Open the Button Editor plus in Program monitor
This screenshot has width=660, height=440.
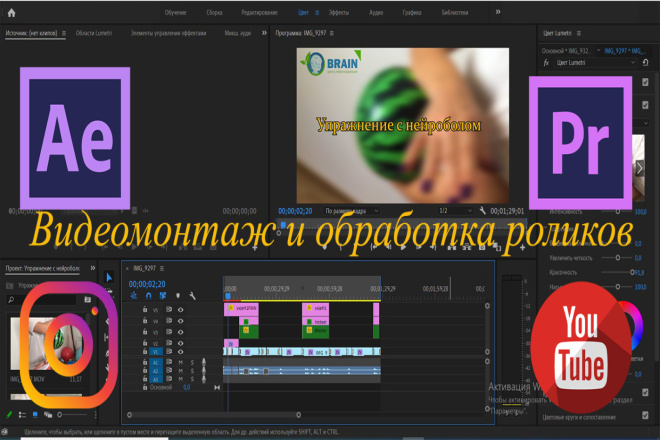point(522,248)
